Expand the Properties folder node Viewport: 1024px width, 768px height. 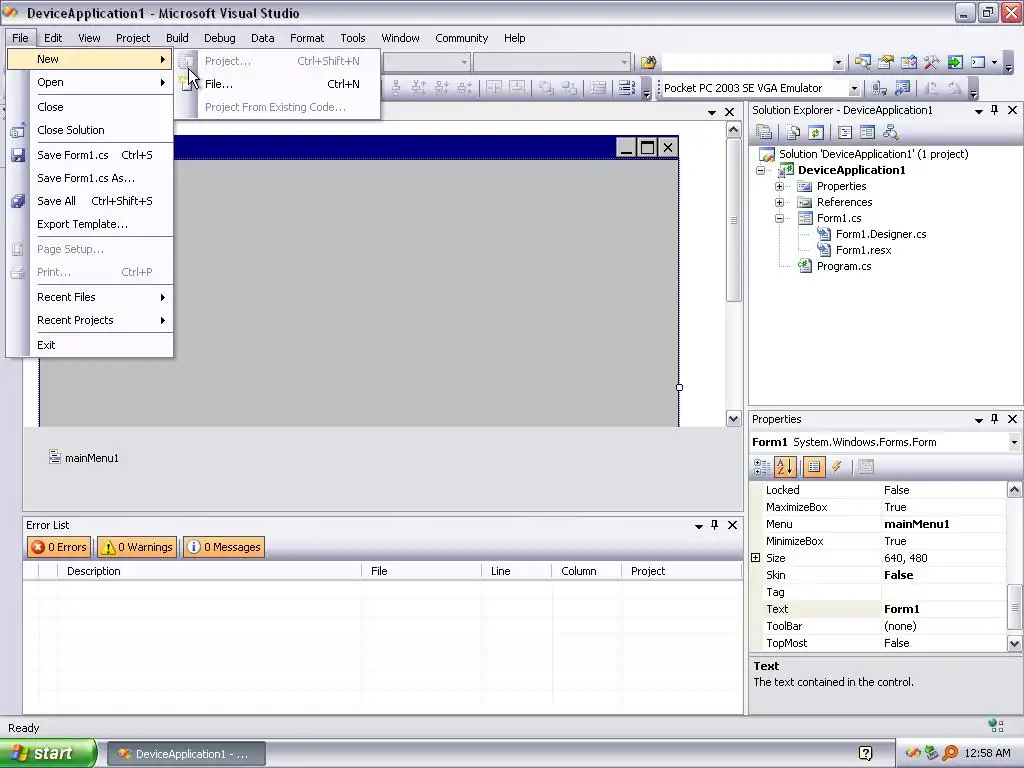[x=779, y=186]
